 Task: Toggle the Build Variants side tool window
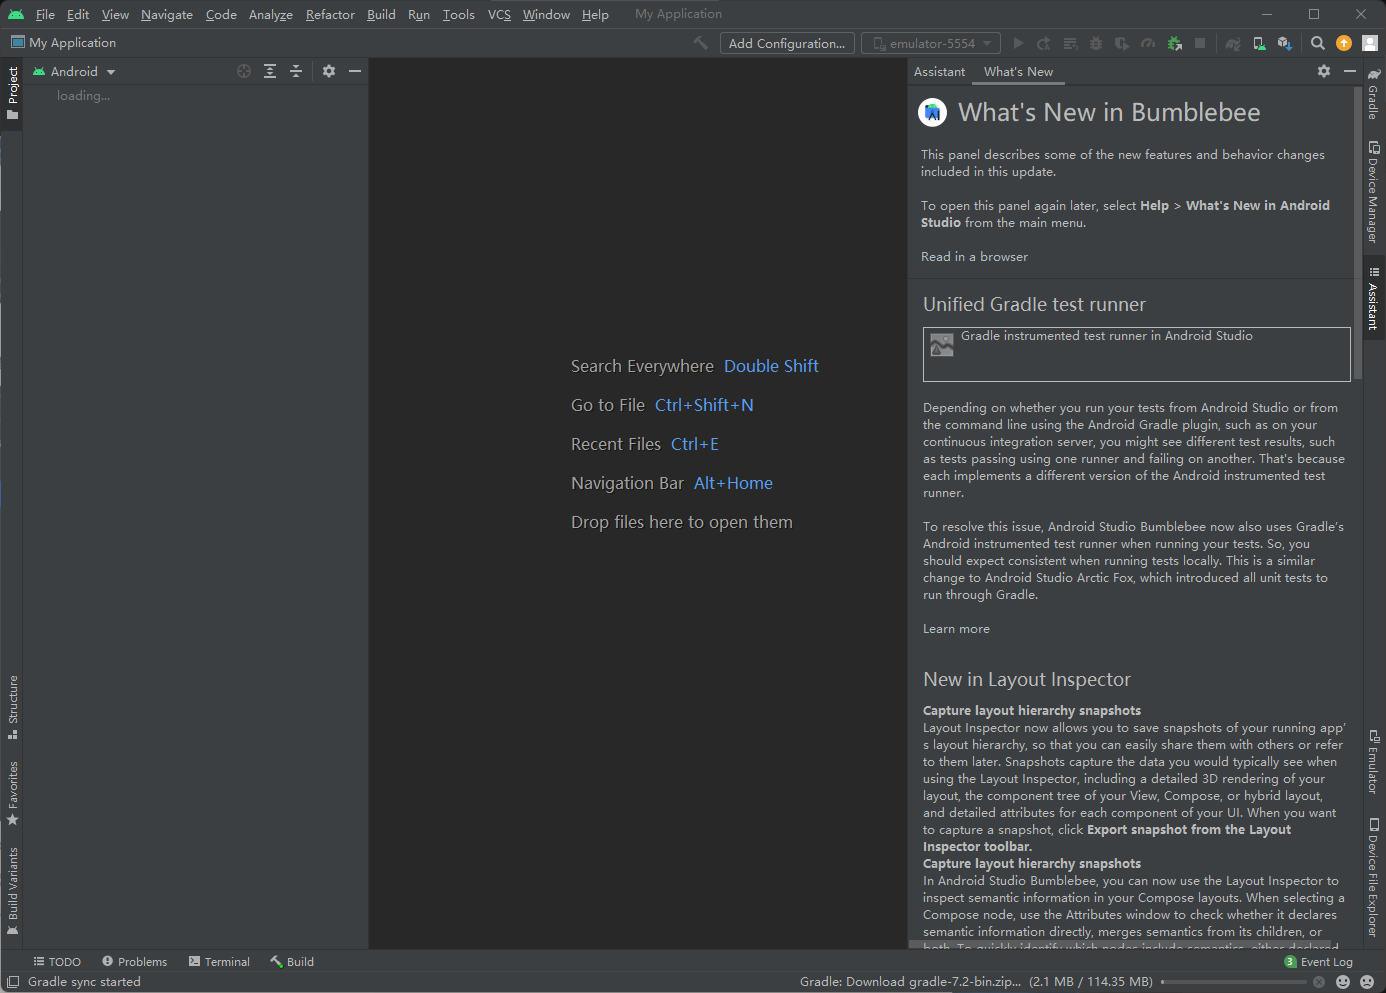click(12, 891)
